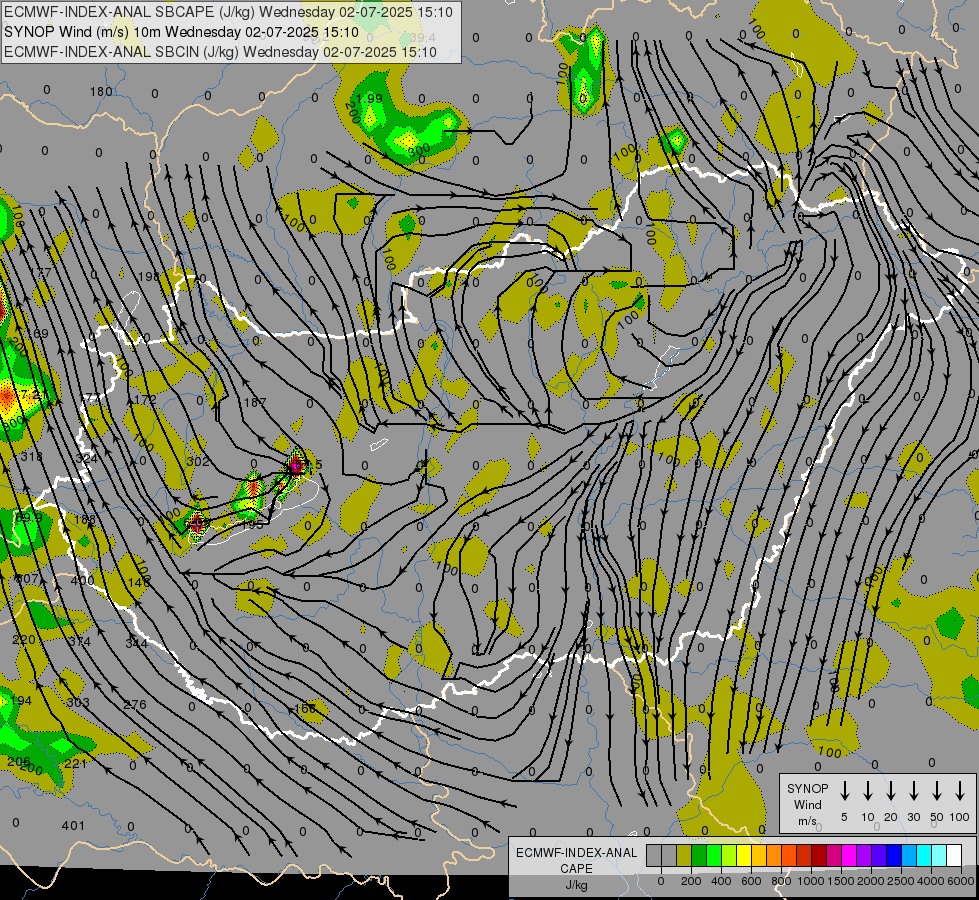Click the 'CAPE' label in color legend
Image resolution: width=979 pixels, height=900 pixels.
pyautogui.click(x=576, y=869)
